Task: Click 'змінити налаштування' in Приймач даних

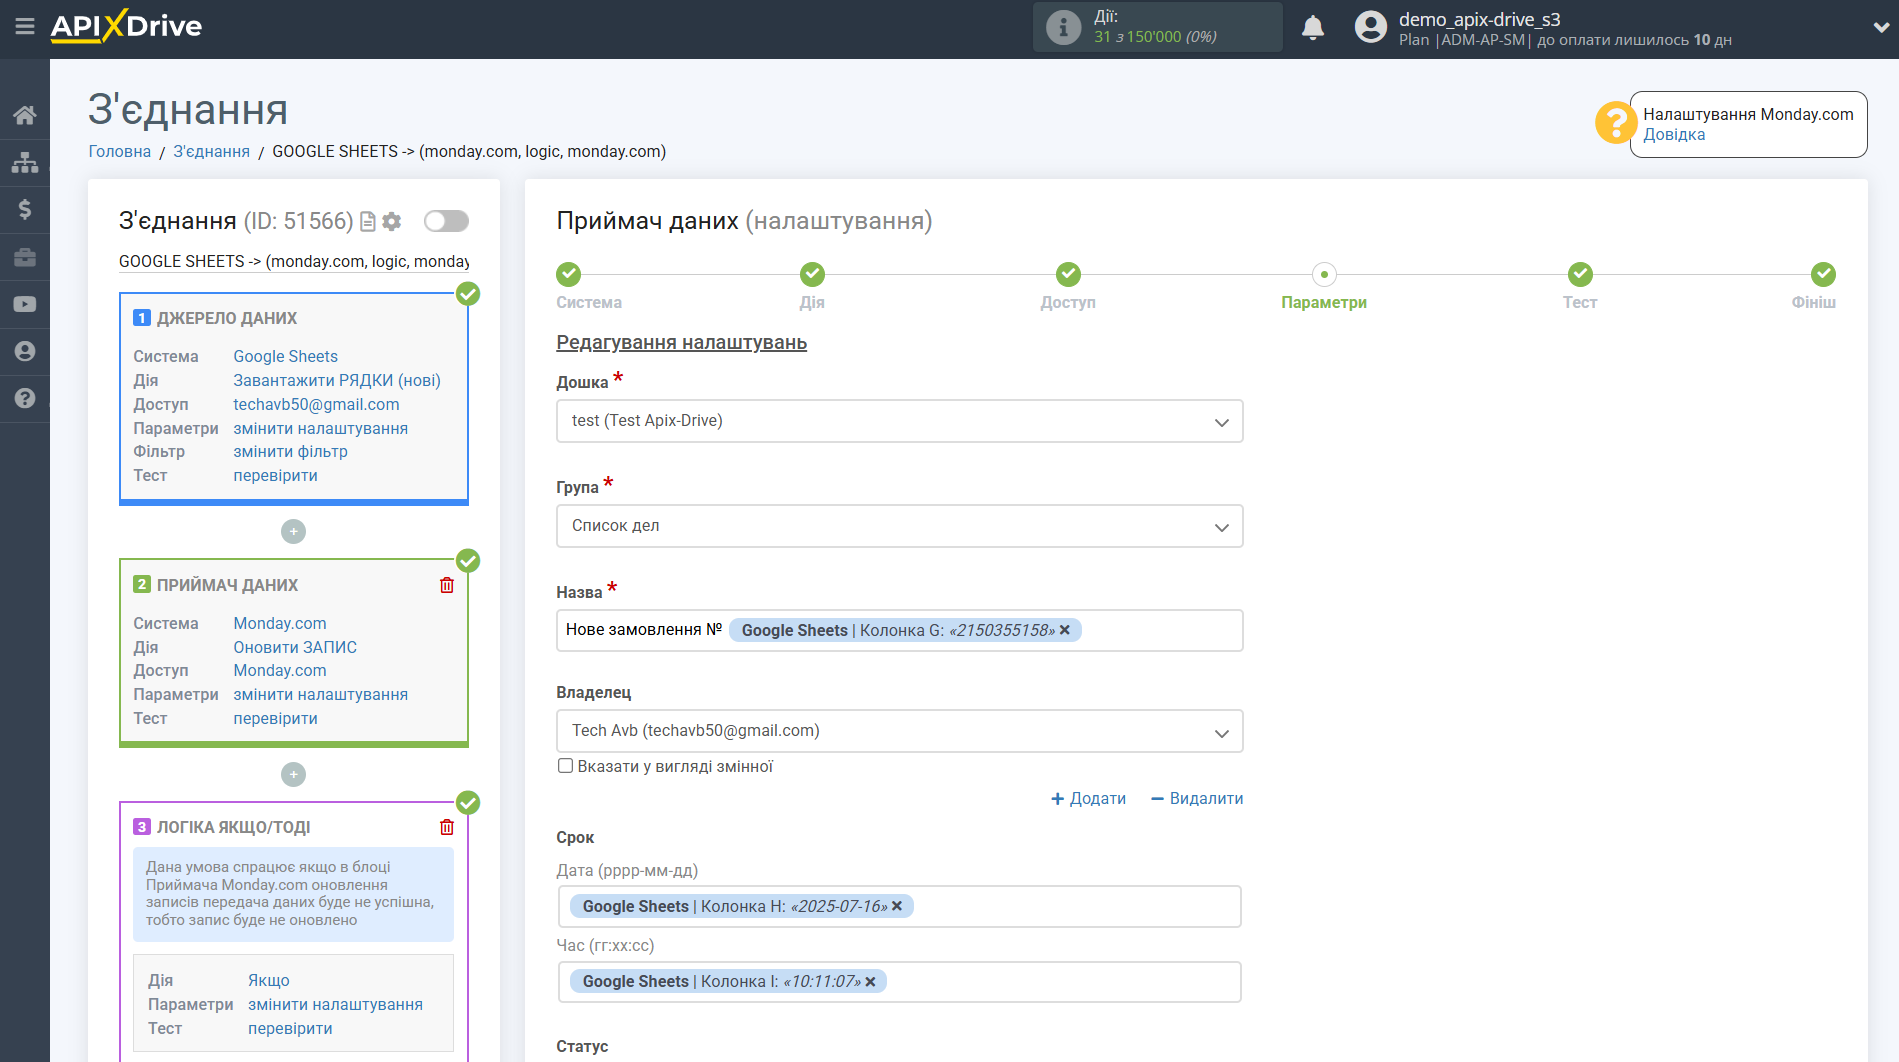Action: pyautogui.click(x=320, y=694)
